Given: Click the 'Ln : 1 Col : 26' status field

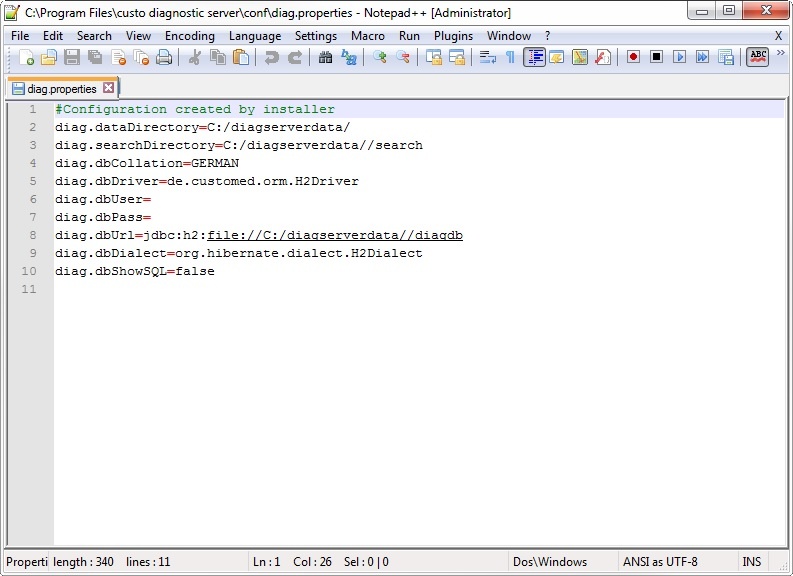Looking at the screenshot, I should (292, 562).
